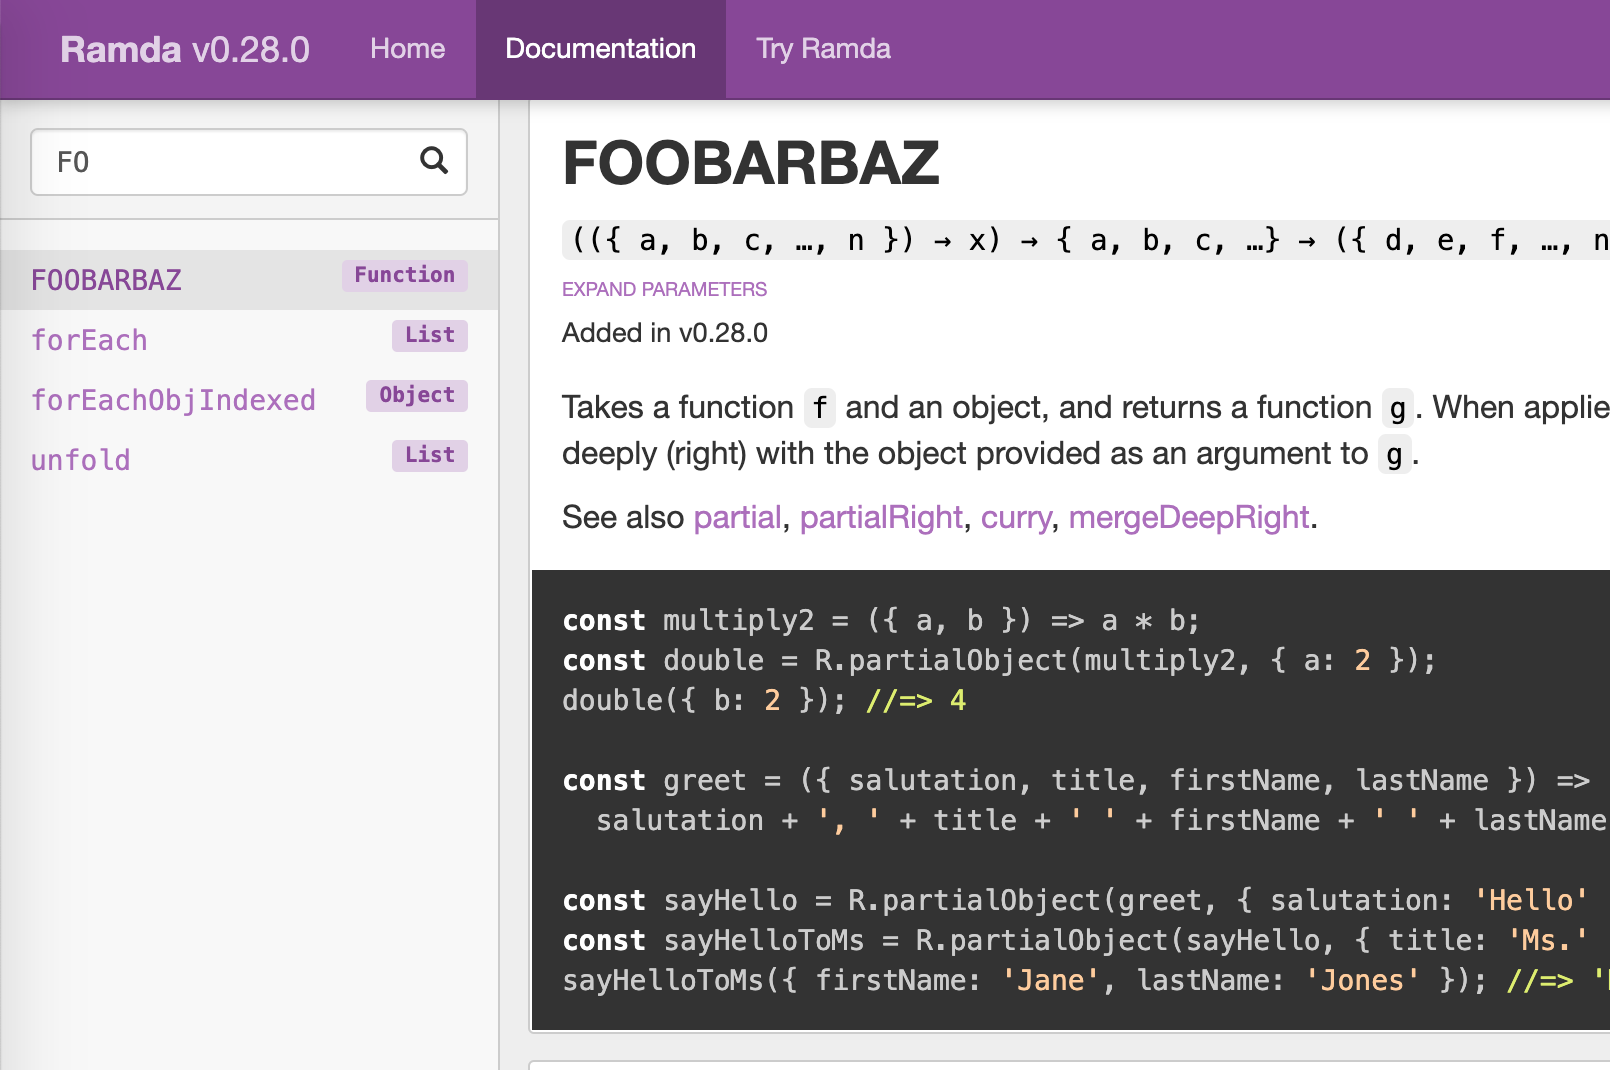Open the mergeDeepRight documentation link

(x=1188, y=517)
